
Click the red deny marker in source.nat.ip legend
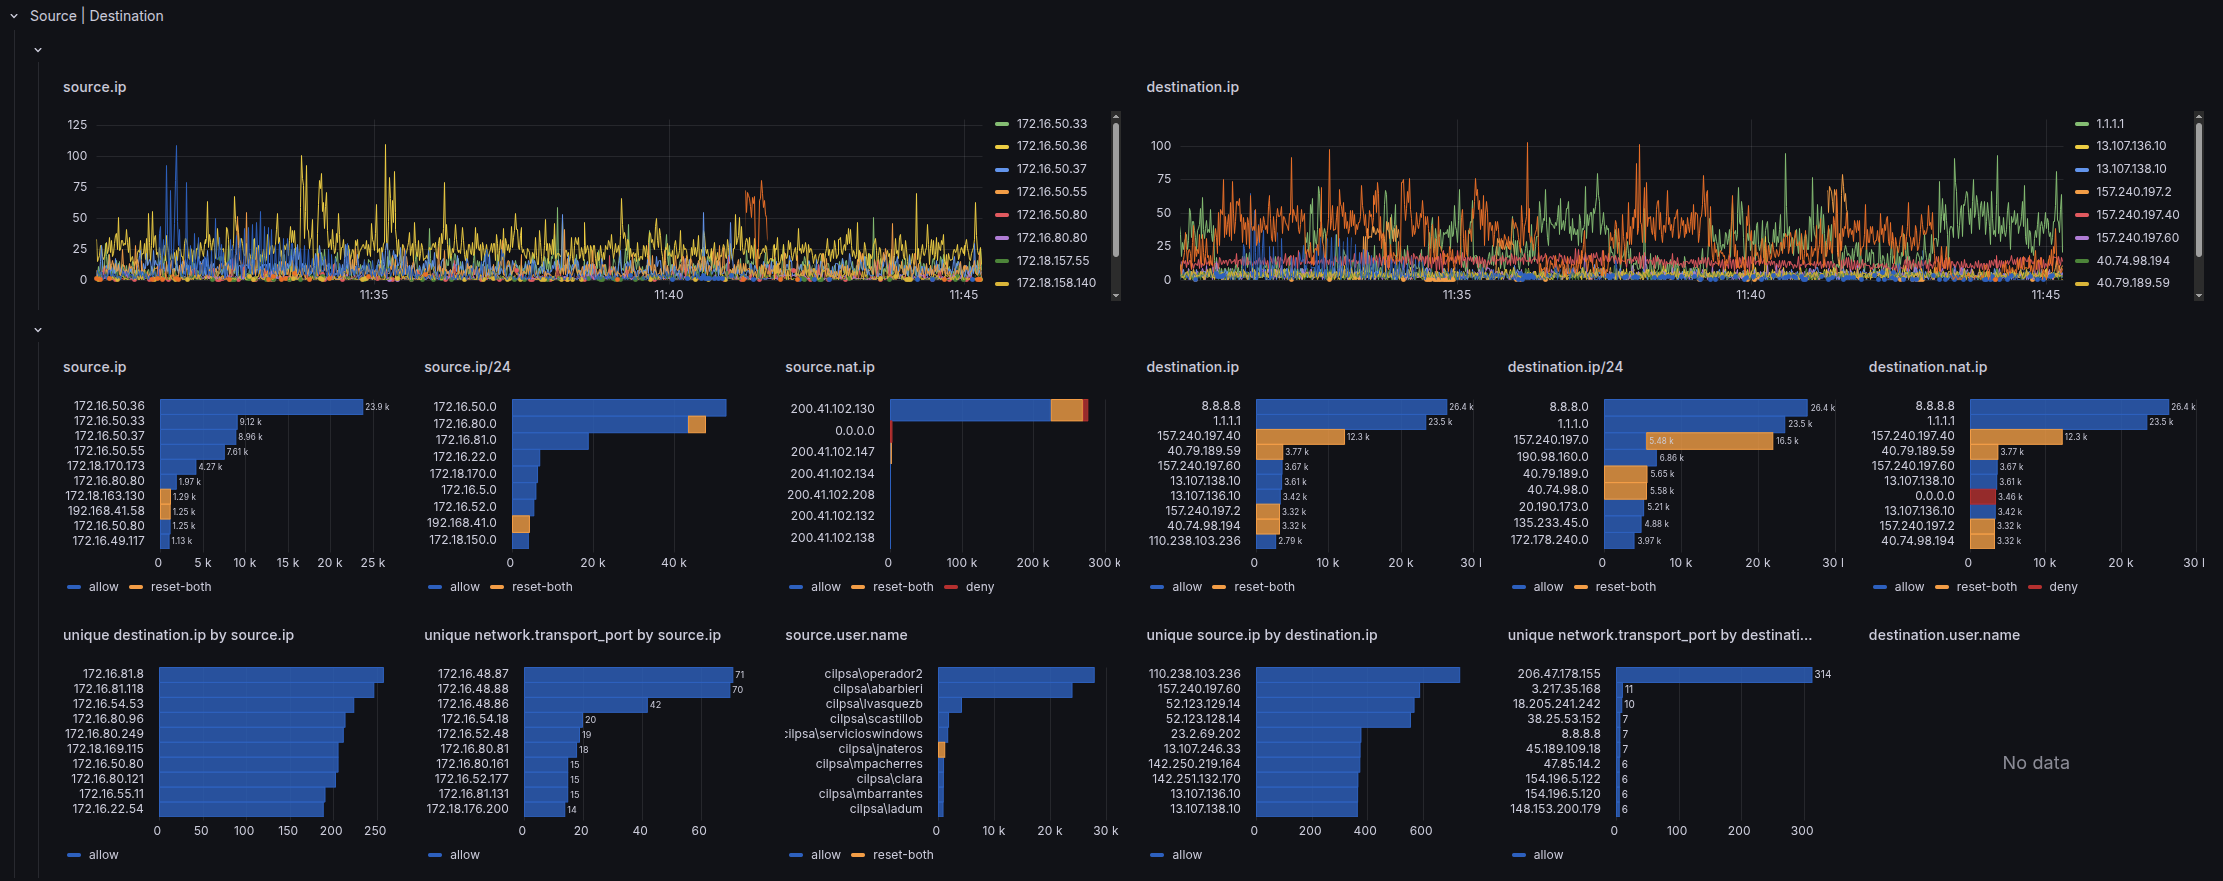pyautogui.click(x=950, y=587)
